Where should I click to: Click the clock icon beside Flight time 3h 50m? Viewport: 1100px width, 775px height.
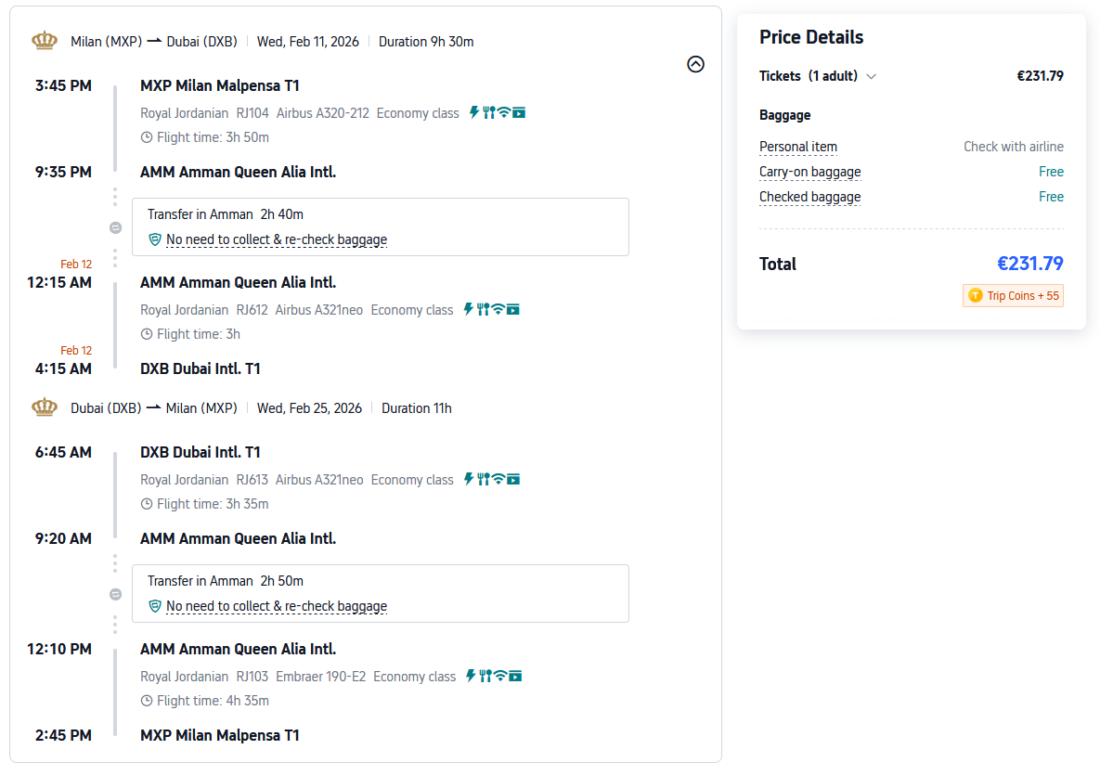click(147, 138)
